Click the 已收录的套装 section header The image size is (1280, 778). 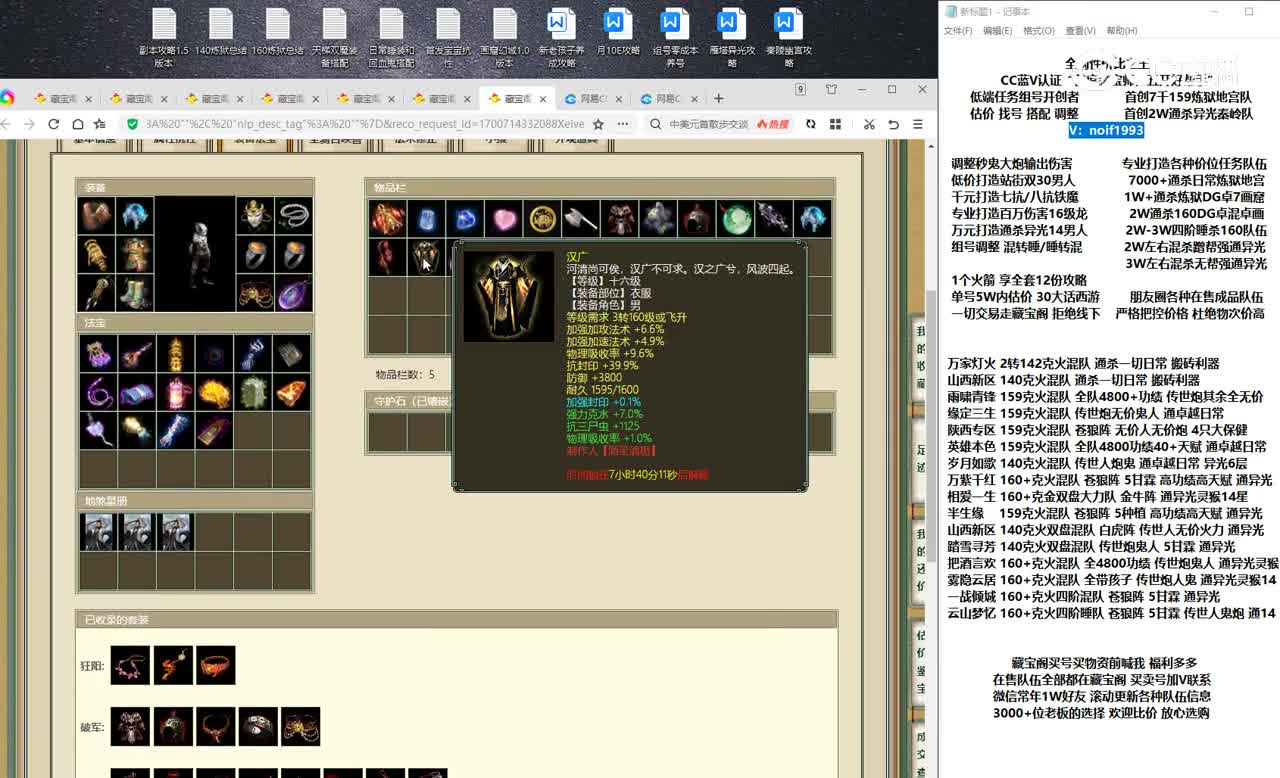pos(456,620)
